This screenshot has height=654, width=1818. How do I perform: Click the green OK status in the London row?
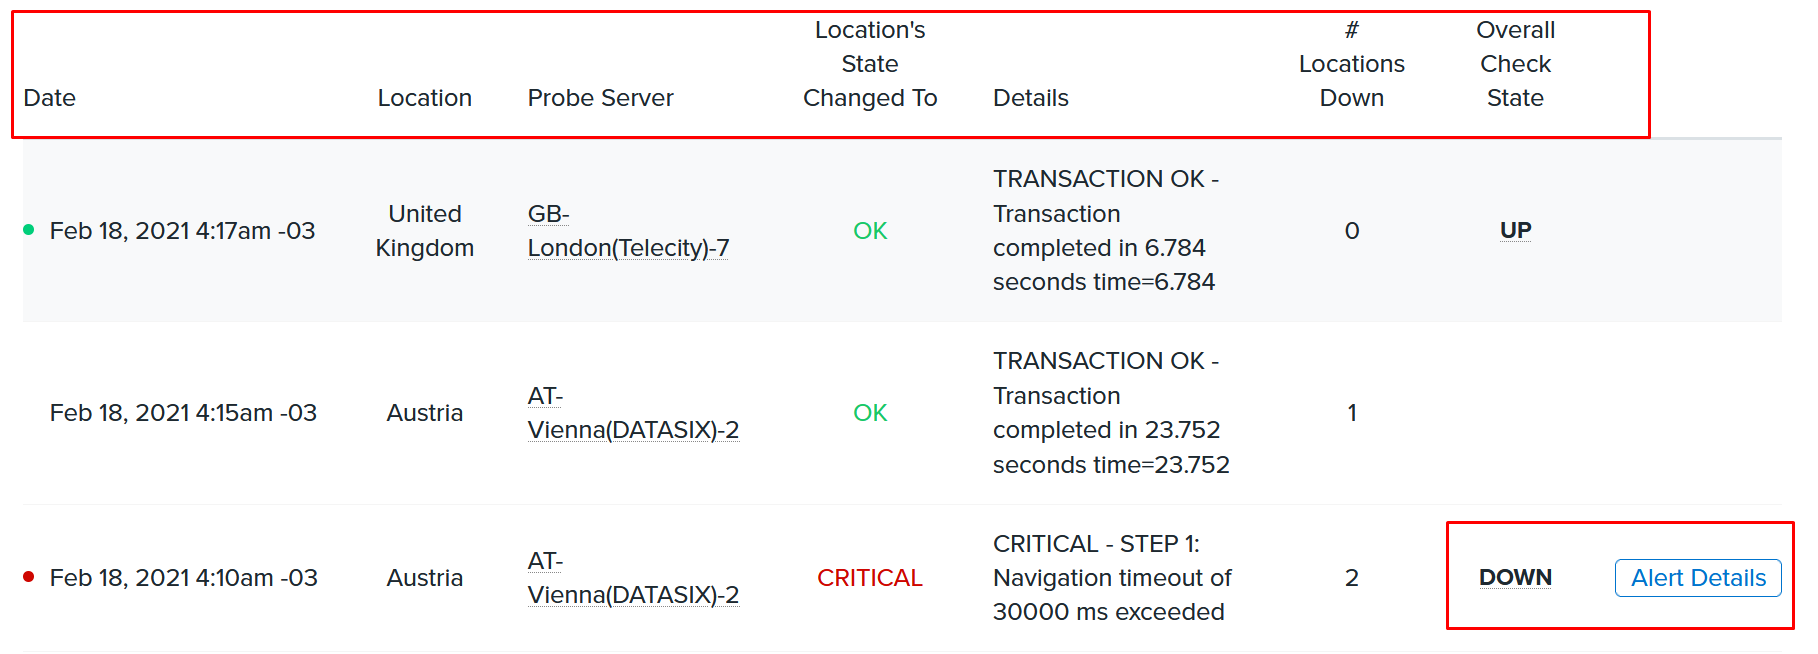pos(869,230)
